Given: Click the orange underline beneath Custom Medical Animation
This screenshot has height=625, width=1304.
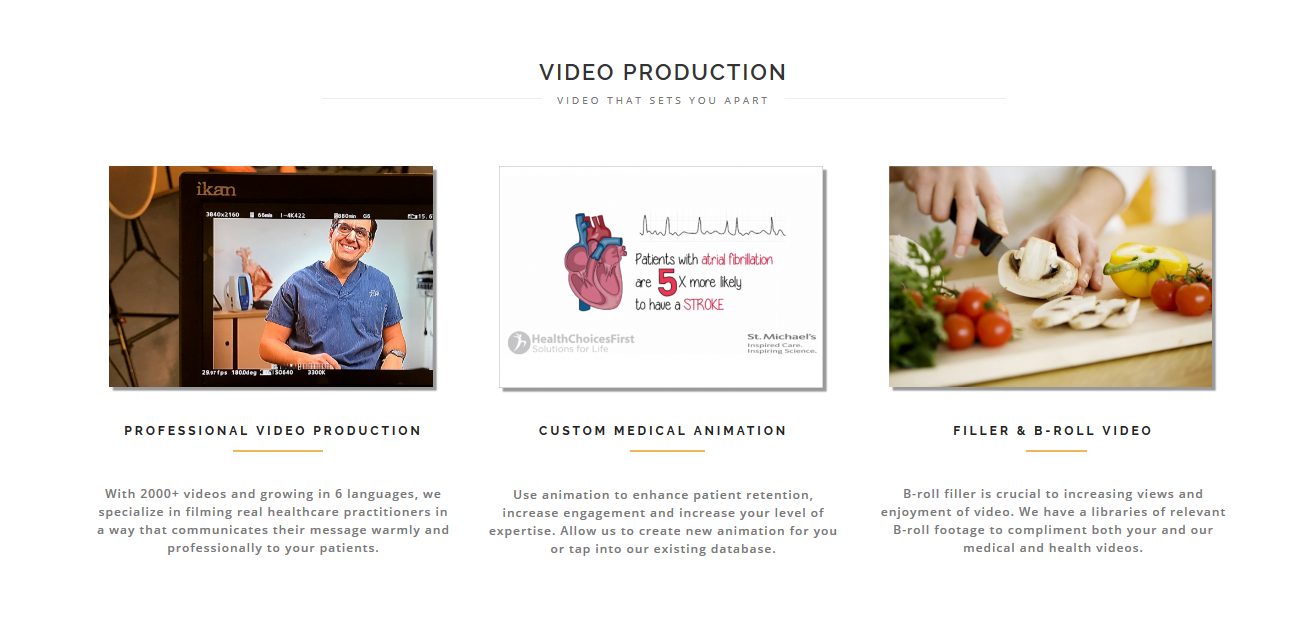Looking at the screenshot, I should [x=667, y=451].
